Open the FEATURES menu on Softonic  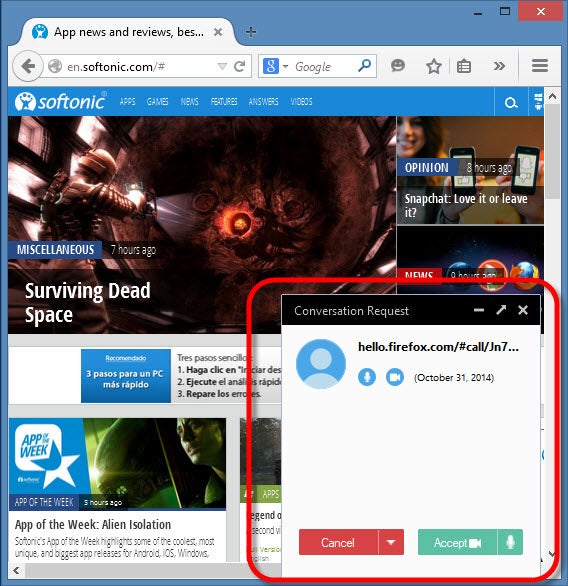[224, 102]
